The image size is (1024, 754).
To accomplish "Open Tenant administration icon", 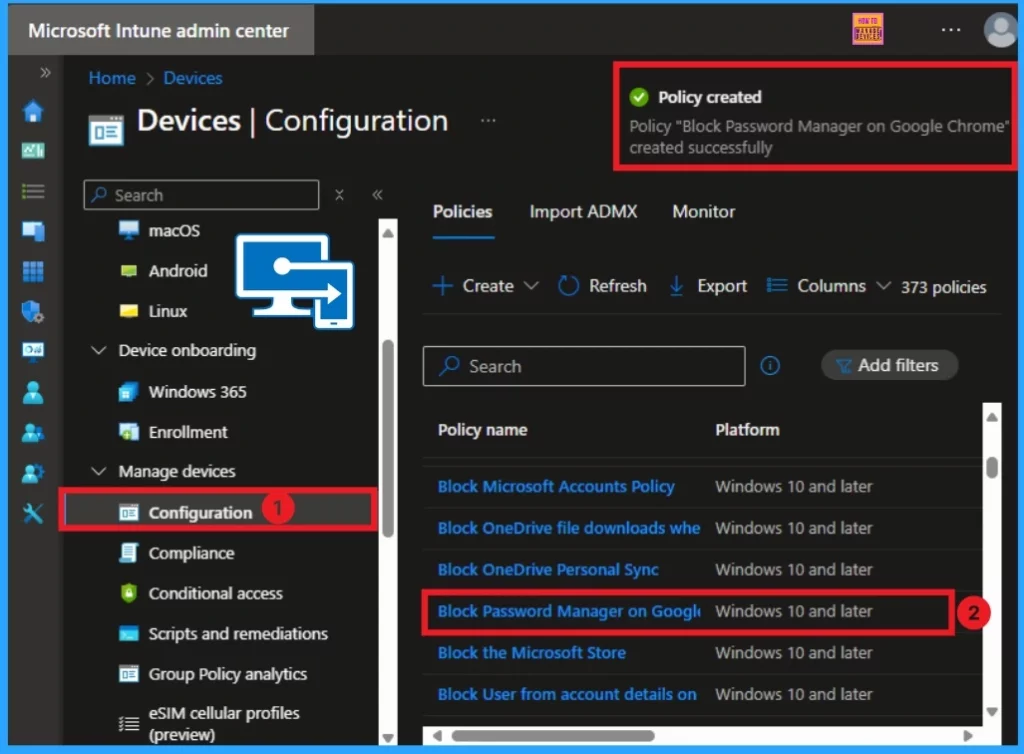I will click(33, 473).
